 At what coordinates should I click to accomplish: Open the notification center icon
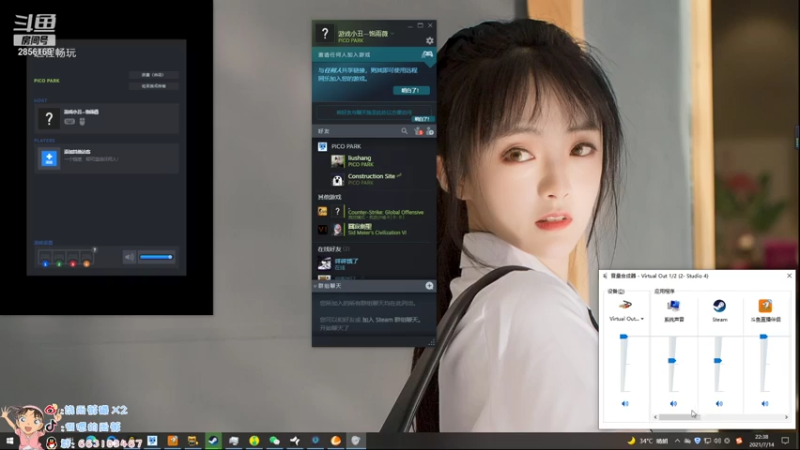pos(785,441)
